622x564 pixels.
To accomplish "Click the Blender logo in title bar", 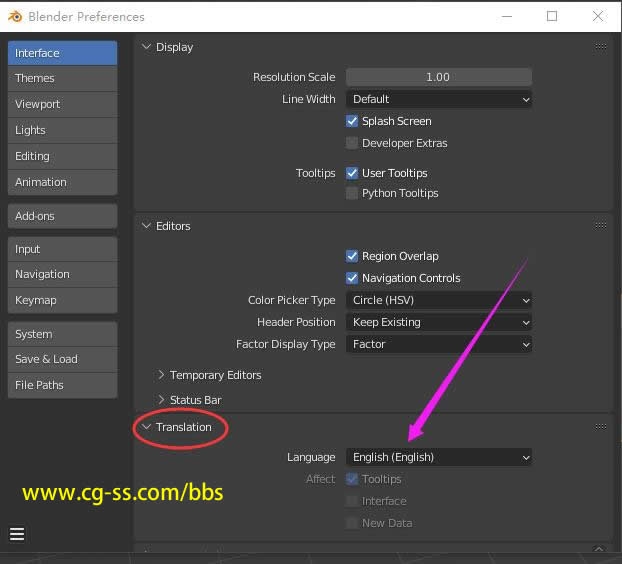I will (x=14, y=16).
